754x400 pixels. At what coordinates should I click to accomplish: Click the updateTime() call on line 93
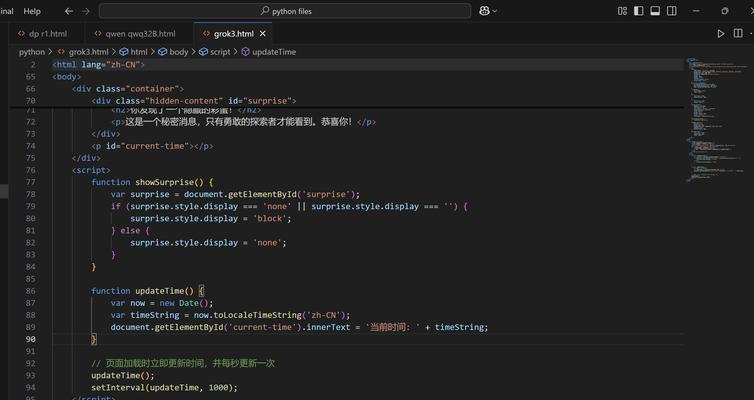coord(123,375)
